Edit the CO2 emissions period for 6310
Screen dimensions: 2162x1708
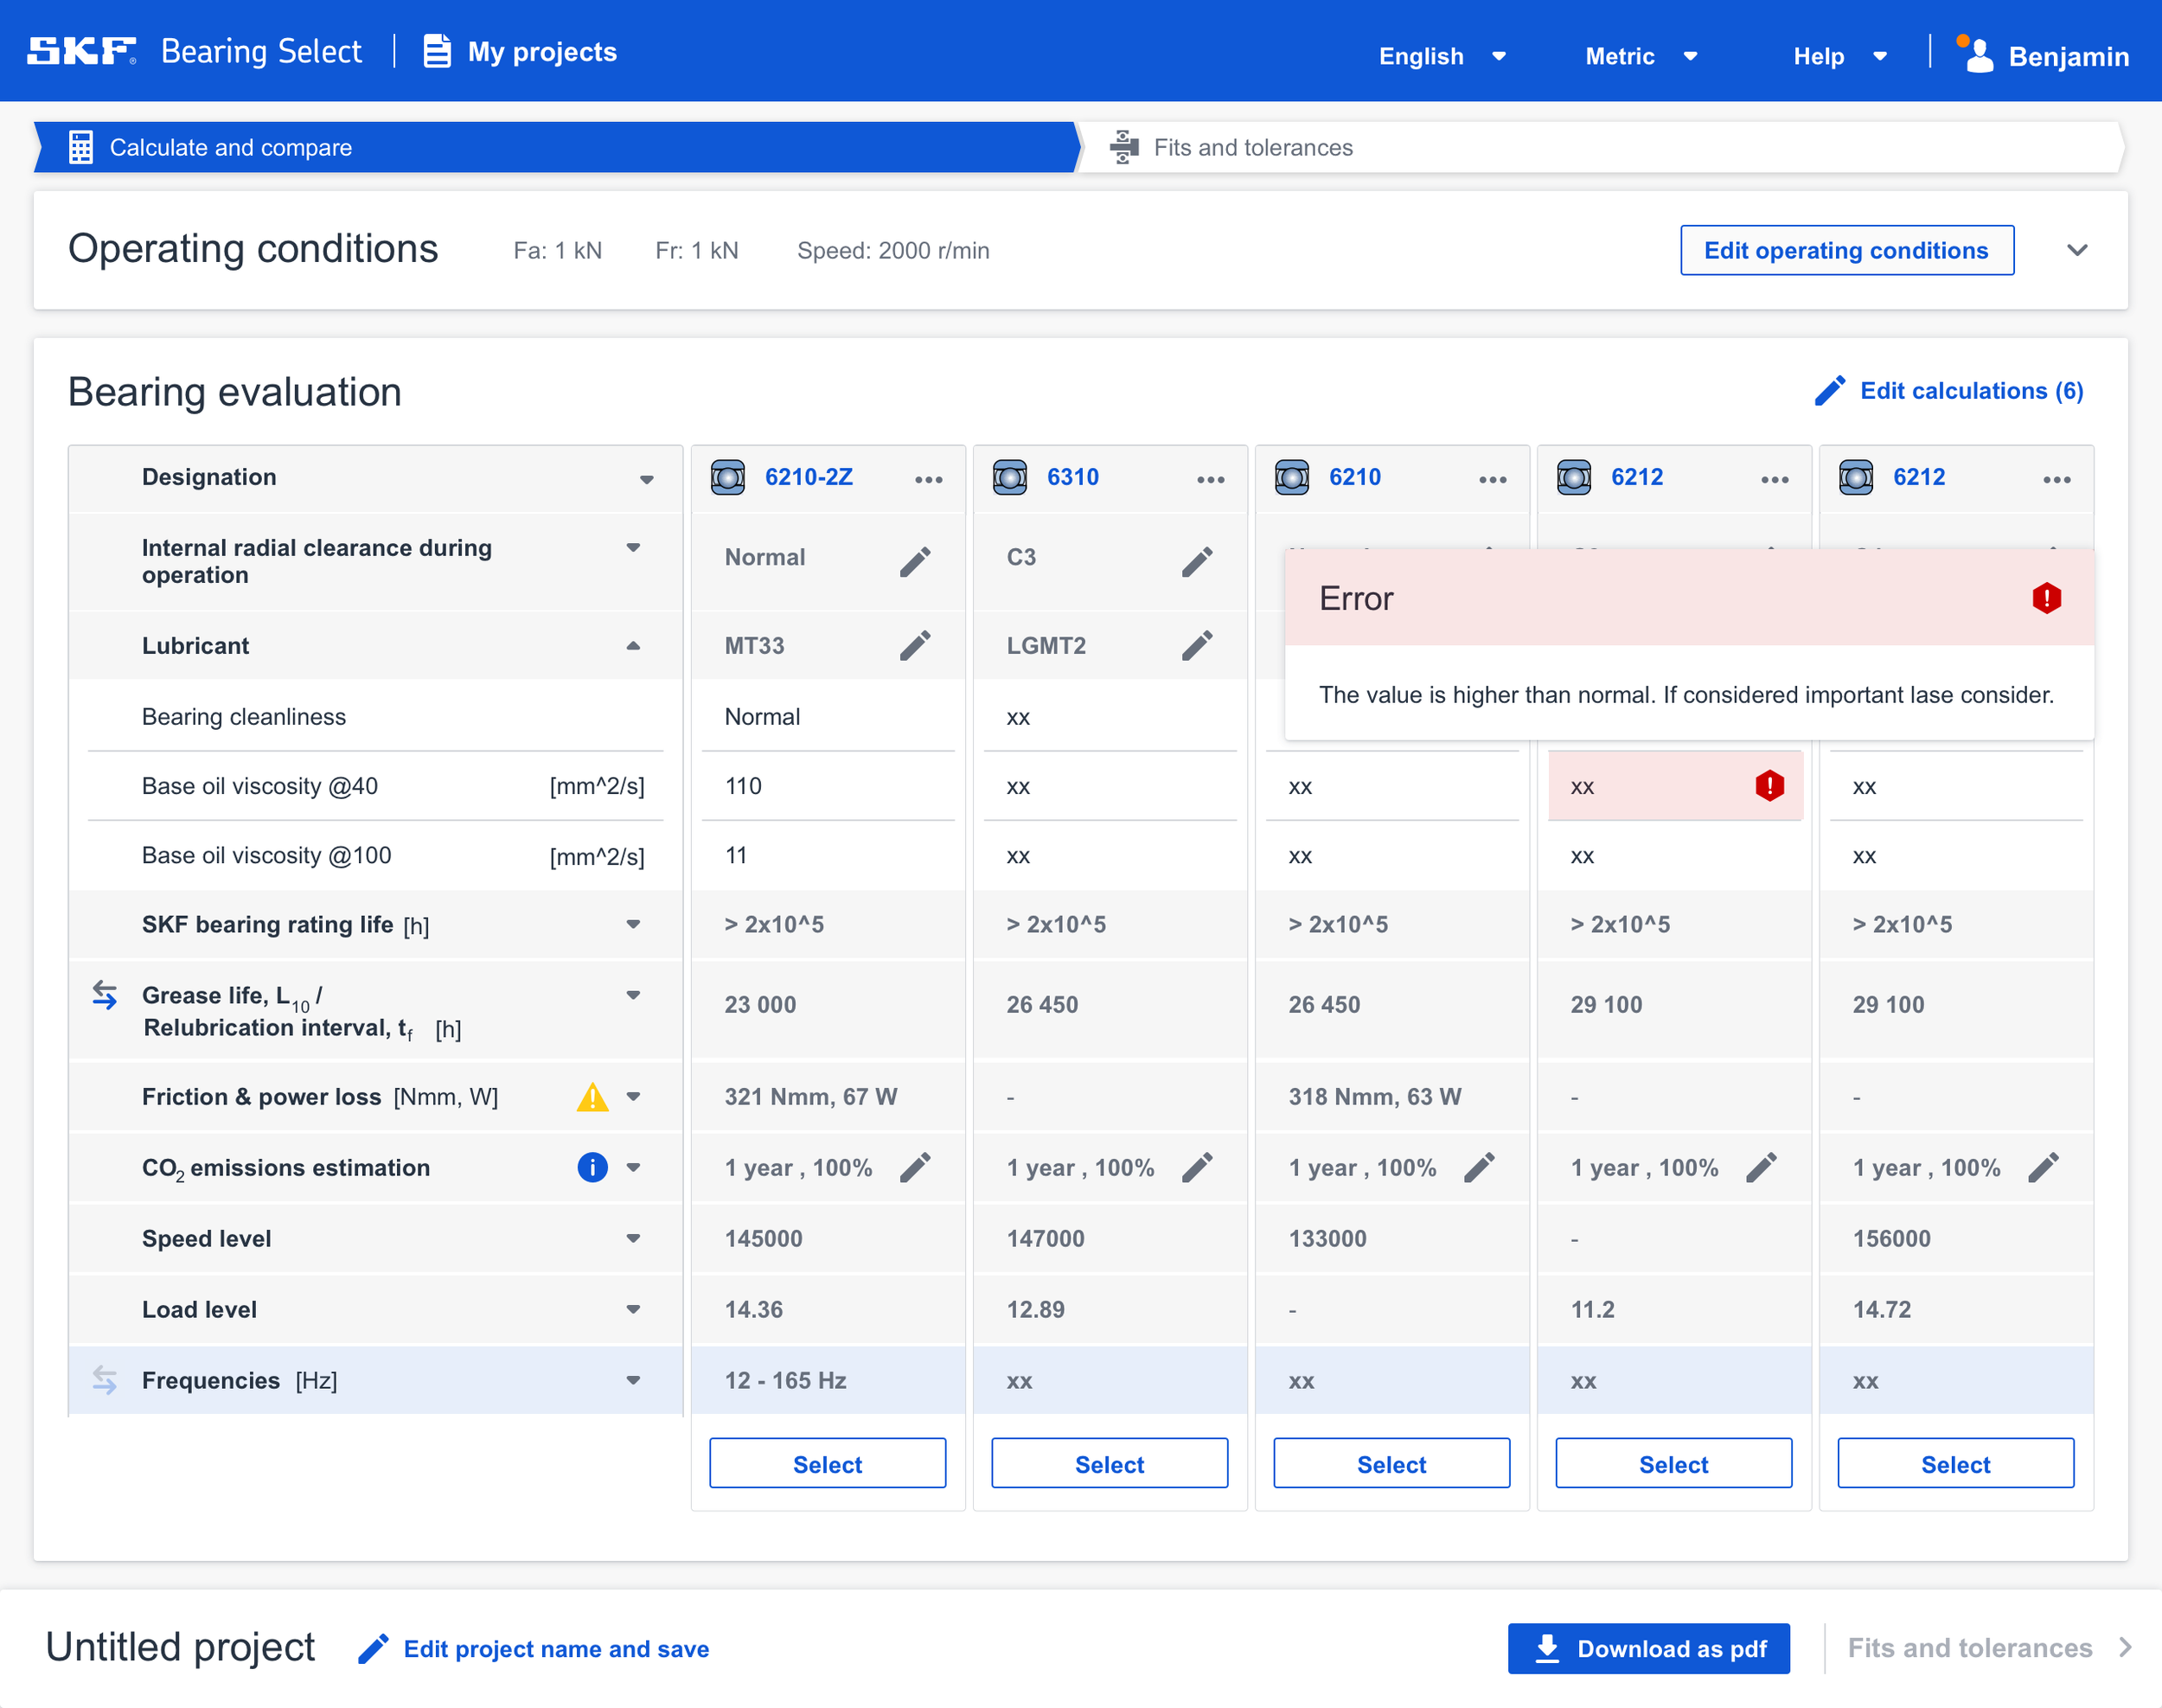[x=1196, y=1167]
